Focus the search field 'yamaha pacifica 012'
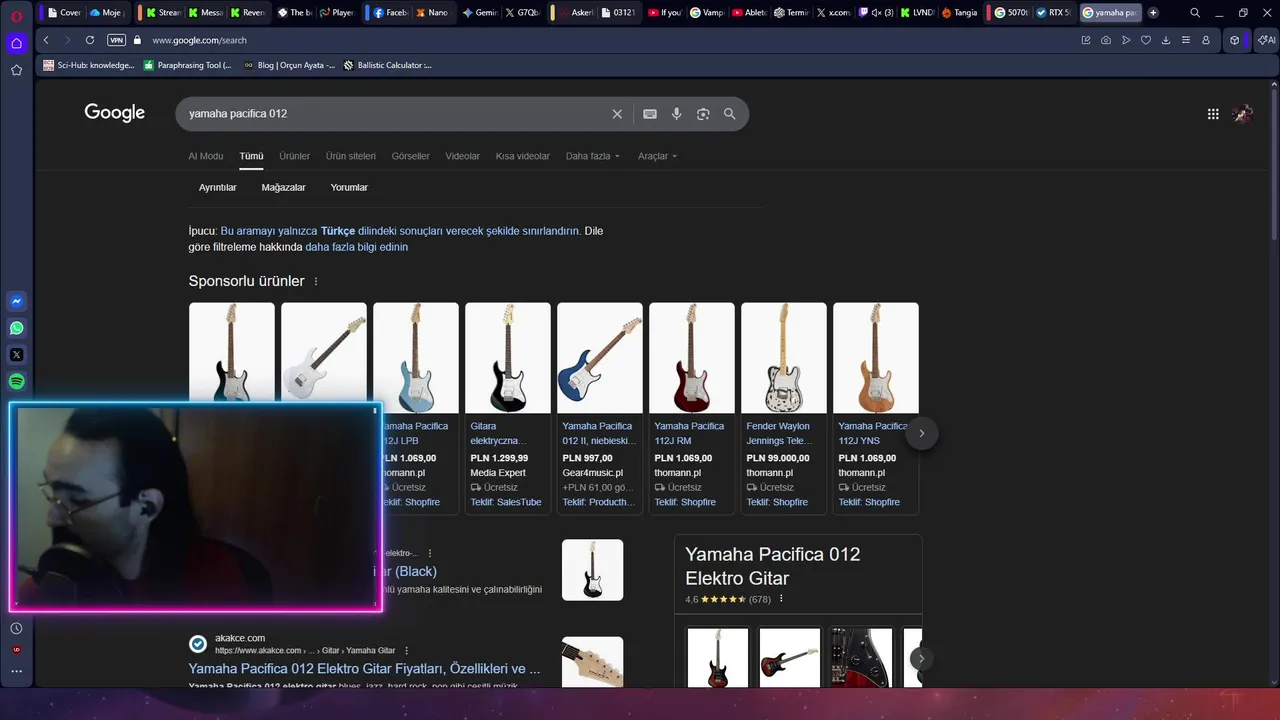1280x720 pixels. click(x=395, y=114)
